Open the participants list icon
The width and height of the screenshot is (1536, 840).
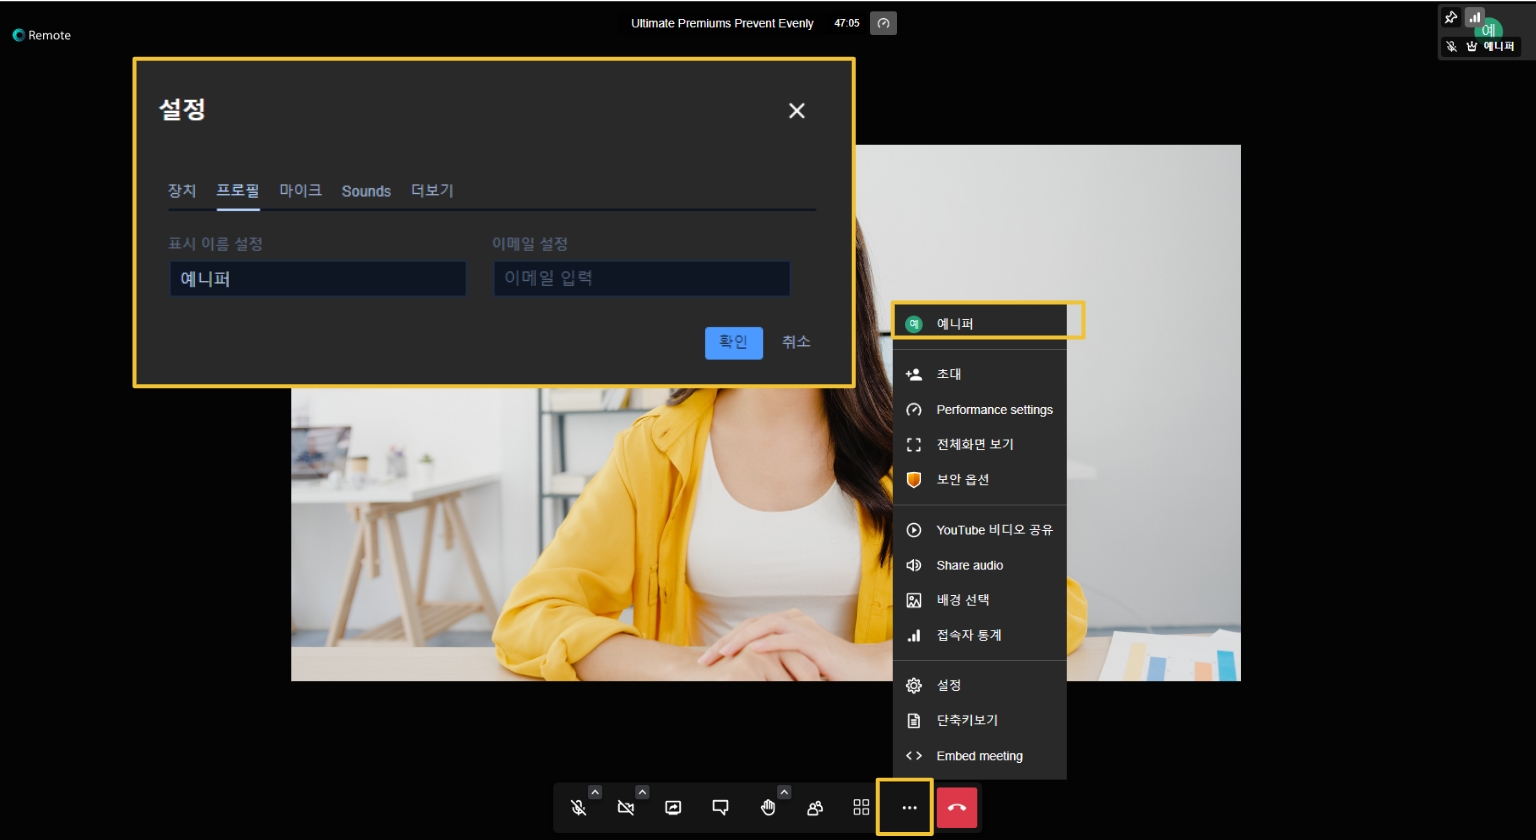point(815,808)
